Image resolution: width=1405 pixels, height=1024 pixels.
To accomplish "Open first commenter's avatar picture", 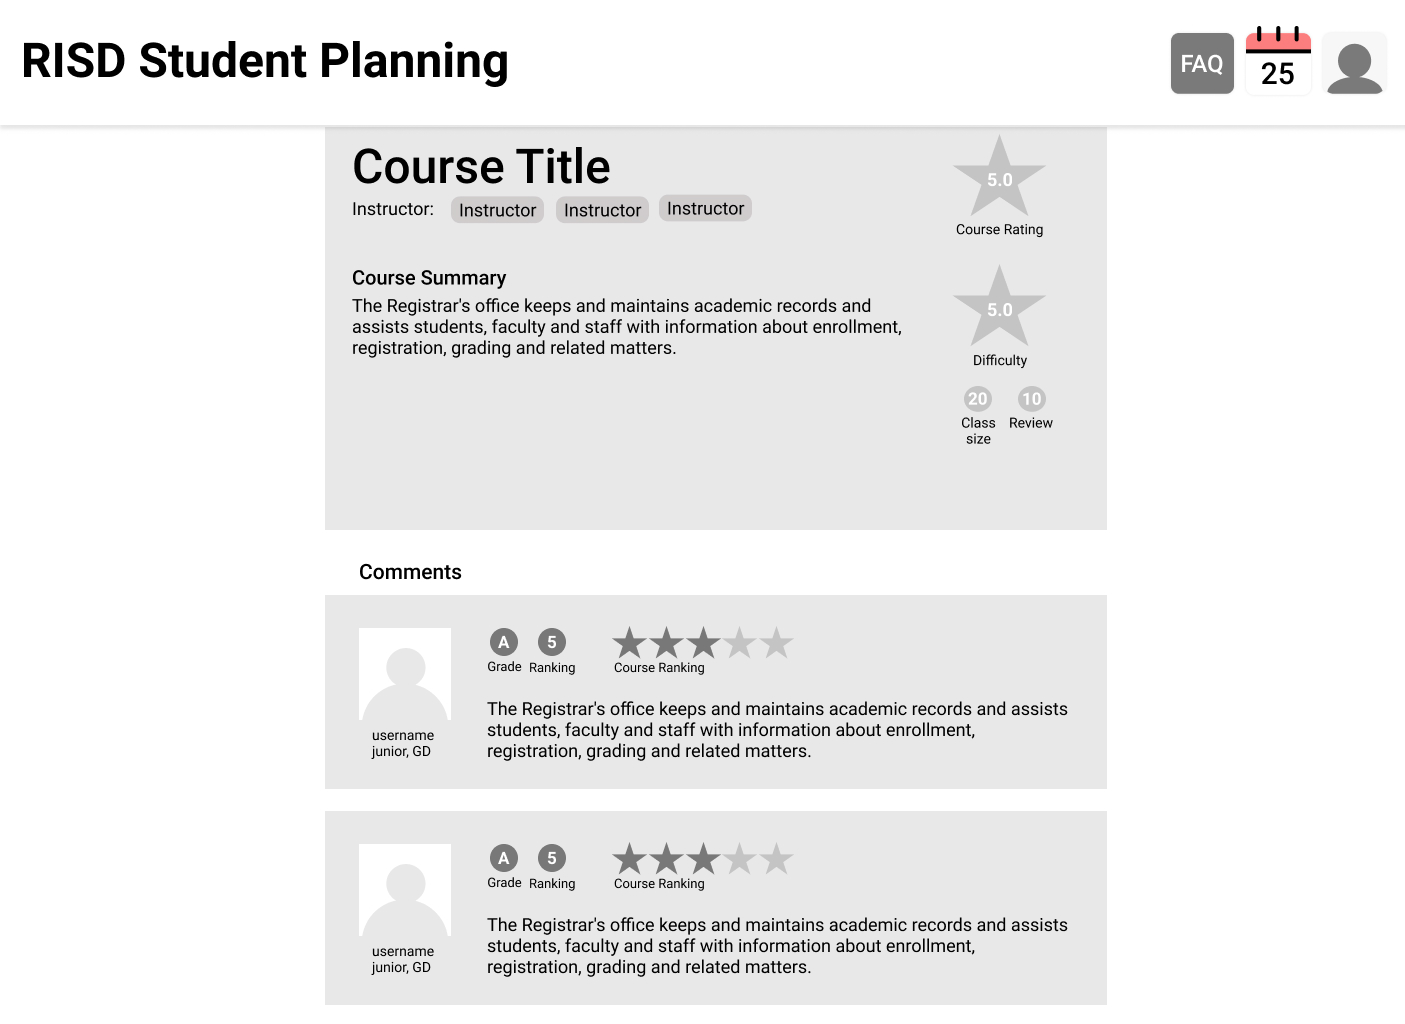I will coord(405,674).
